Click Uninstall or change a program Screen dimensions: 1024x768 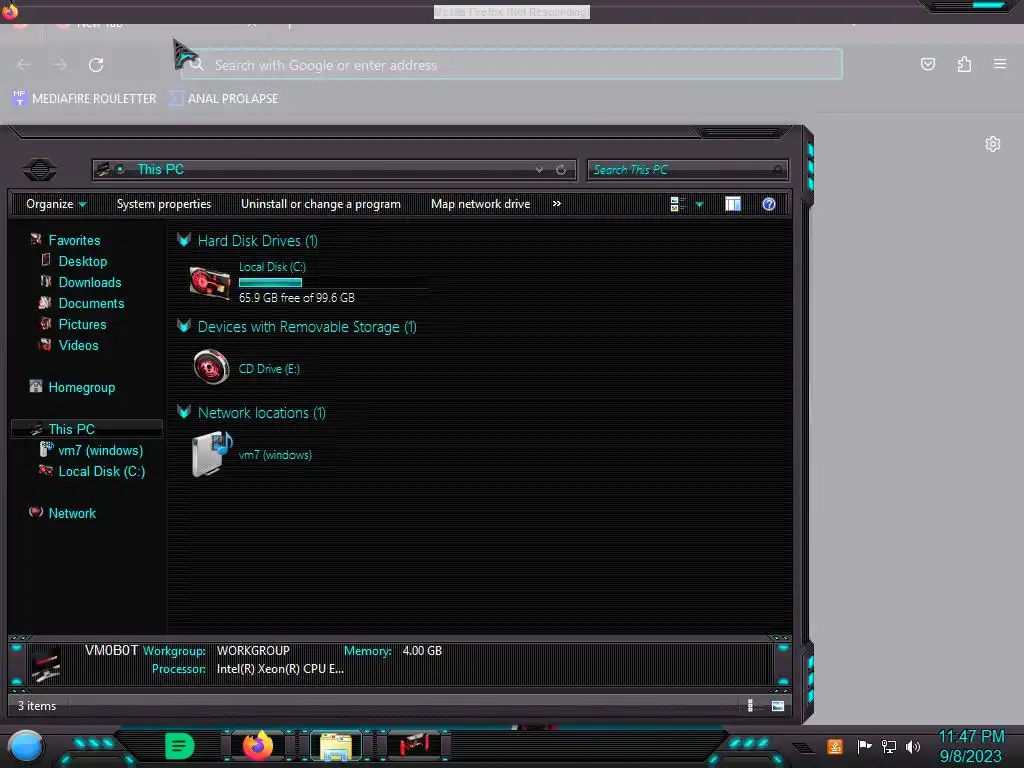(x=321, y=204)
